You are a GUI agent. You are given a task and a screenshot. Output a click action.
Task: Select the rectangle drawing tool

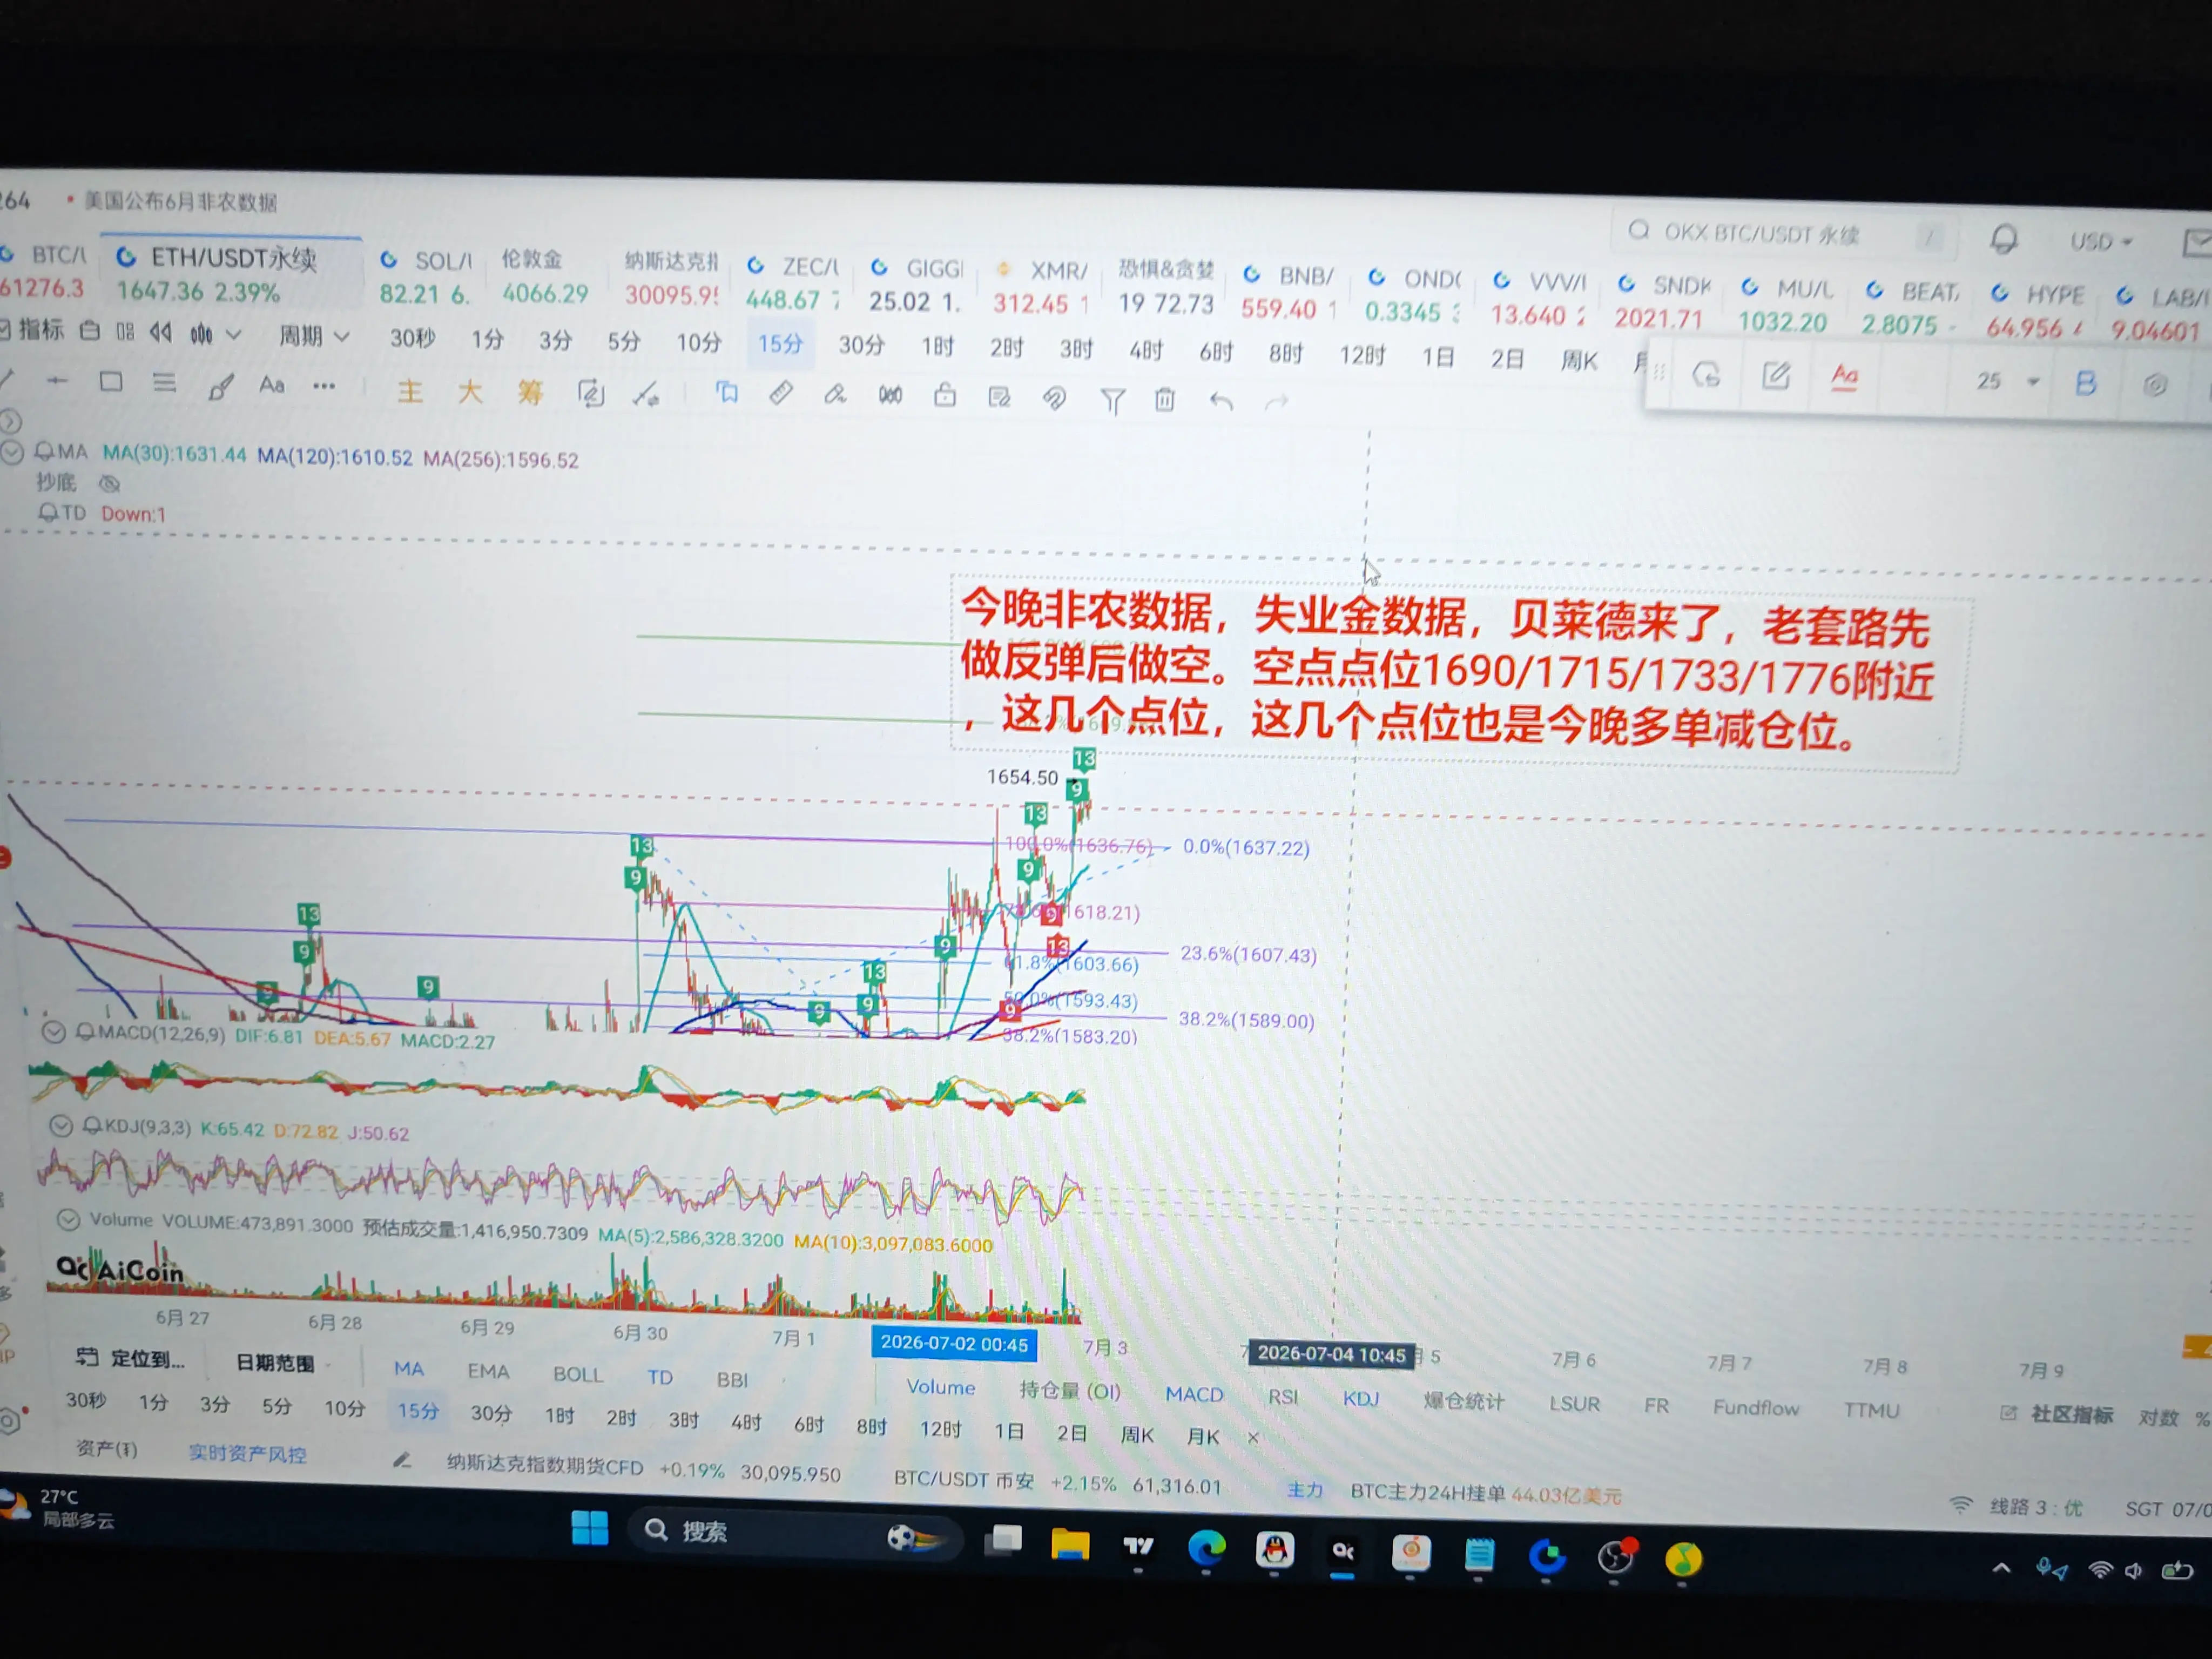[x=111, y=382]
